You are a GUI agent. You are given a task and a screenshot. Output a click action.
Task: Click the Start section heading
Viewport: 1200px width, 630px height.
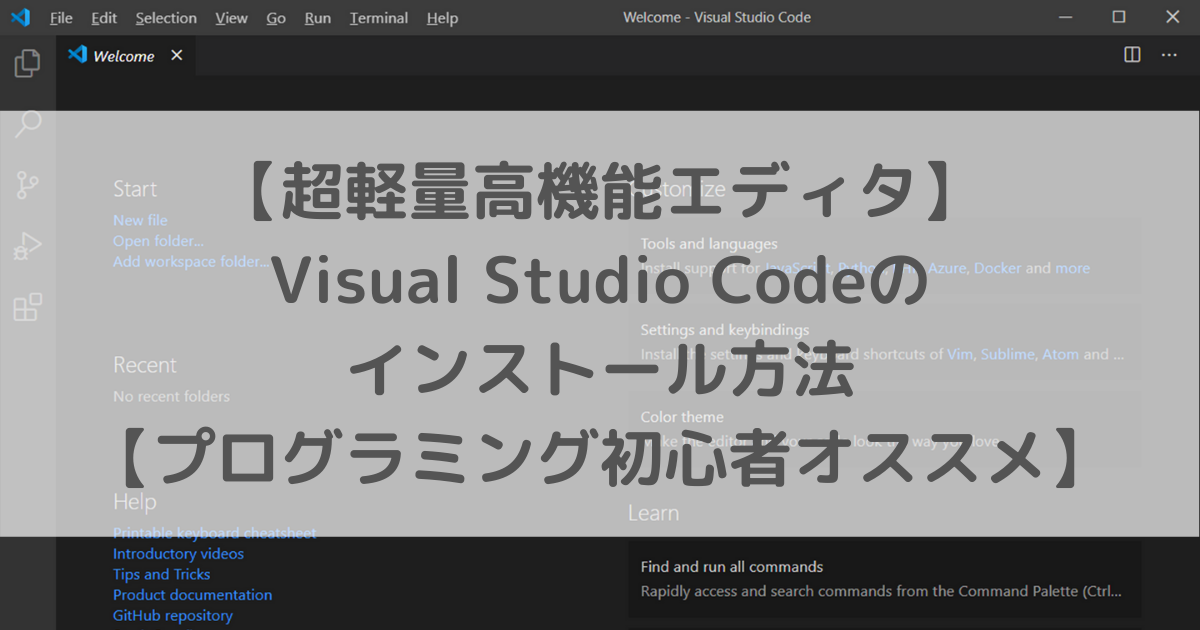click(x=135, y=189)
